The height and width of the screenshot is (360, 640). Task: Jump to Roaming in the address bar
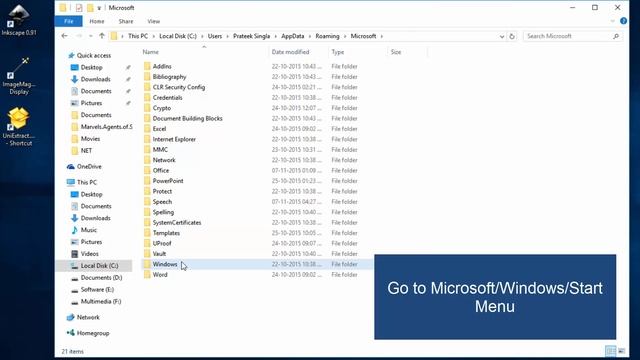pyautogui.click(x=327, y=36)
